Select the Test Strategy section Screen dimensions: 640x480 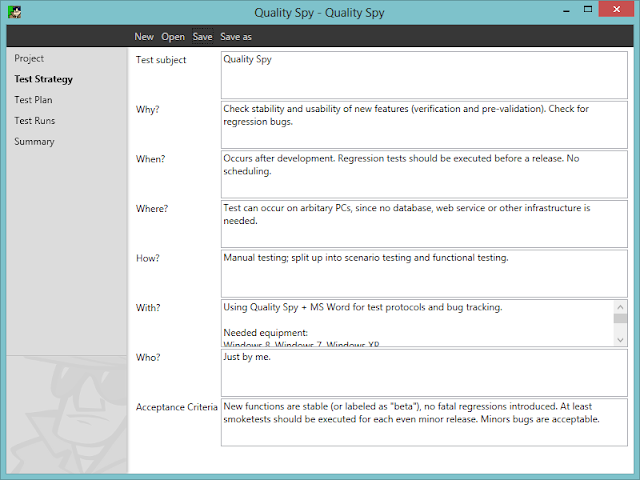pyautogui.click(x=43, y=79)
